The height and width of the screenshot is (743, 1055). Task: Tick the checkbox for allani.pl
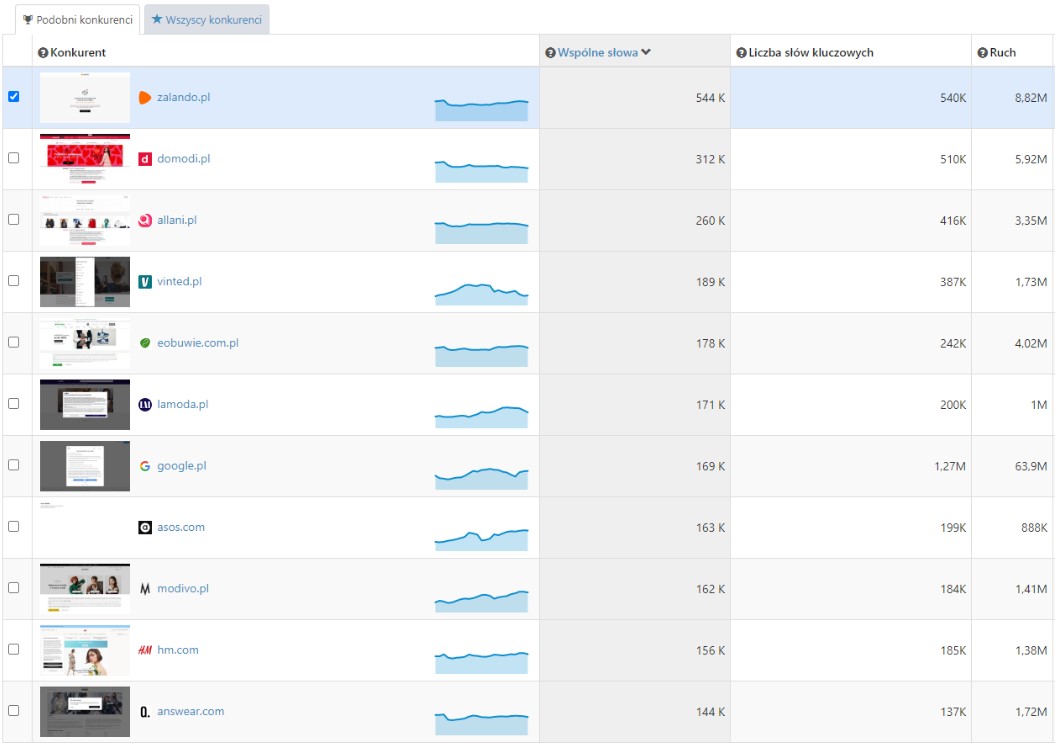pyautogui.click(x=14, y=220)
